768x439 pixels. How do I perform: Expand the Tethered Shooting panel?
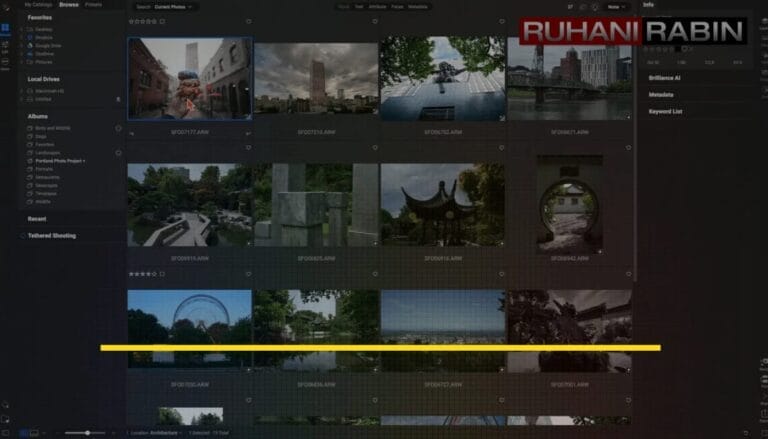coord(51,236)
